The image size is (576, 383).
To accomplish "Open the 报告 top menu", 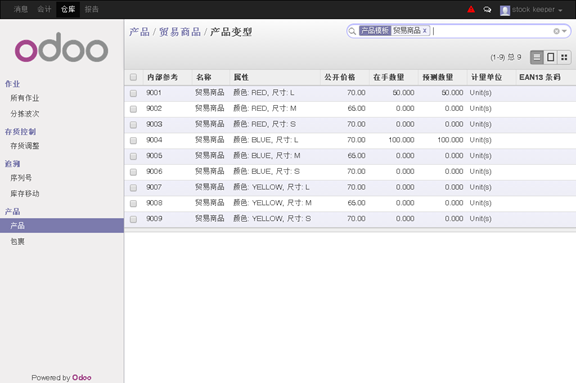I will click(91, 9).
